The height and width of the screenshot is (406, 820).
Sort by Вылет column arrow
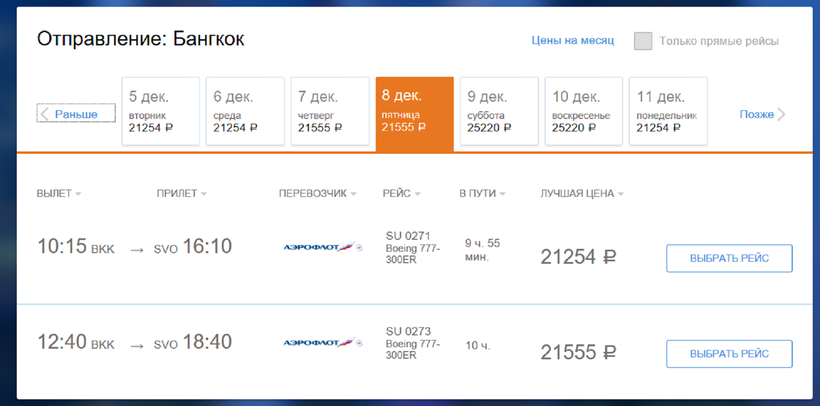click(78, 194)
